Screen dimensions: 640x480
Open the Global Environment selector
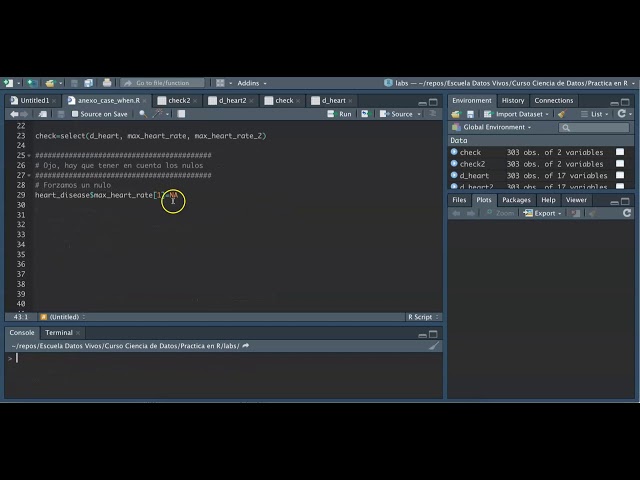pos(492,127)
